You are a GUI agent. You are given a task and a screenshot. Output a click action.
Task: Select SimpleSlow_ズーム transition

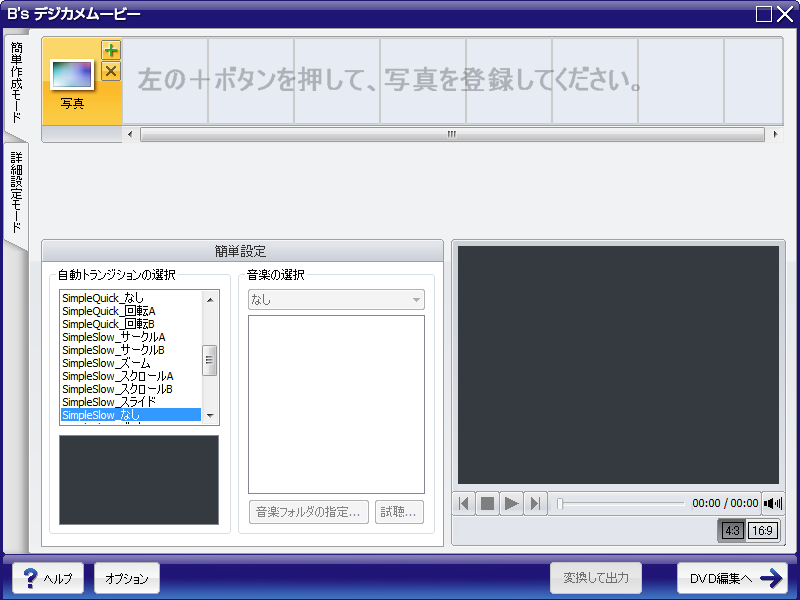(131, 363)
